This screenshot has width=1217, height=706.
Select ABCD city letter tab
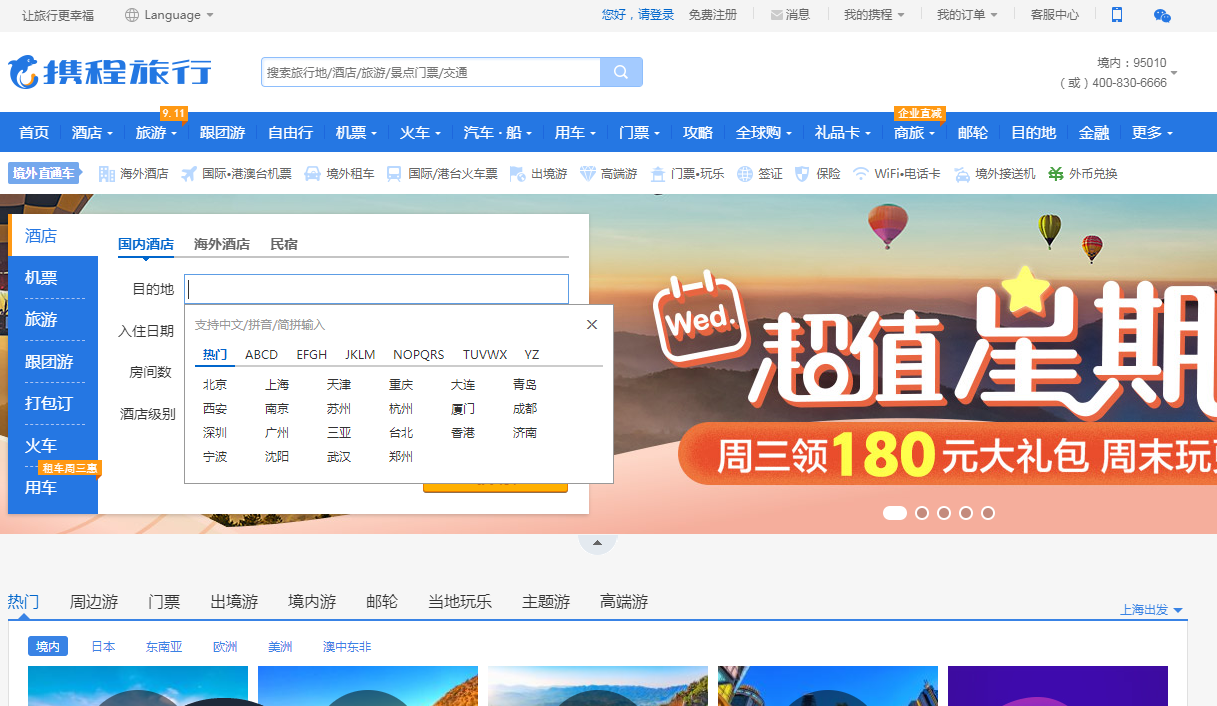click(262, 355)
